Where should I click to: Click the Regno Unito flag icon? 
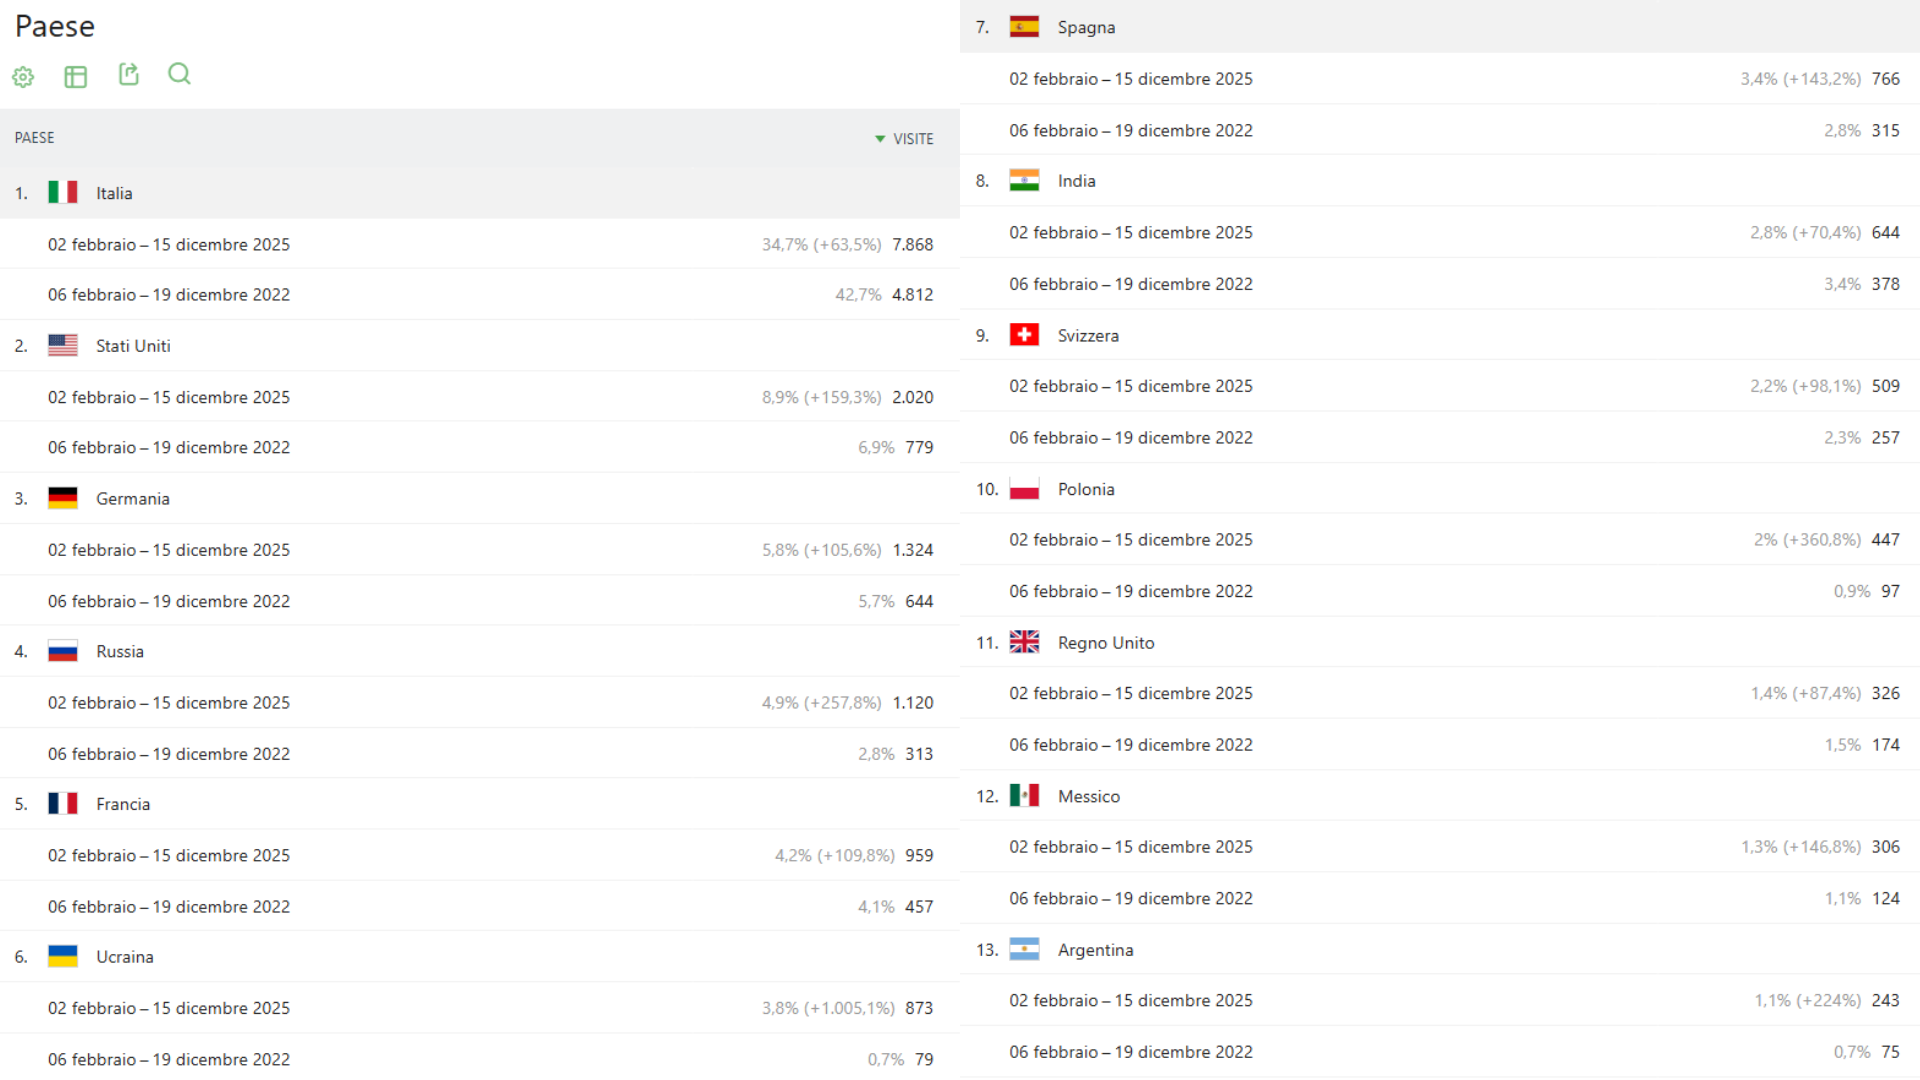[x=1024, y=642]
